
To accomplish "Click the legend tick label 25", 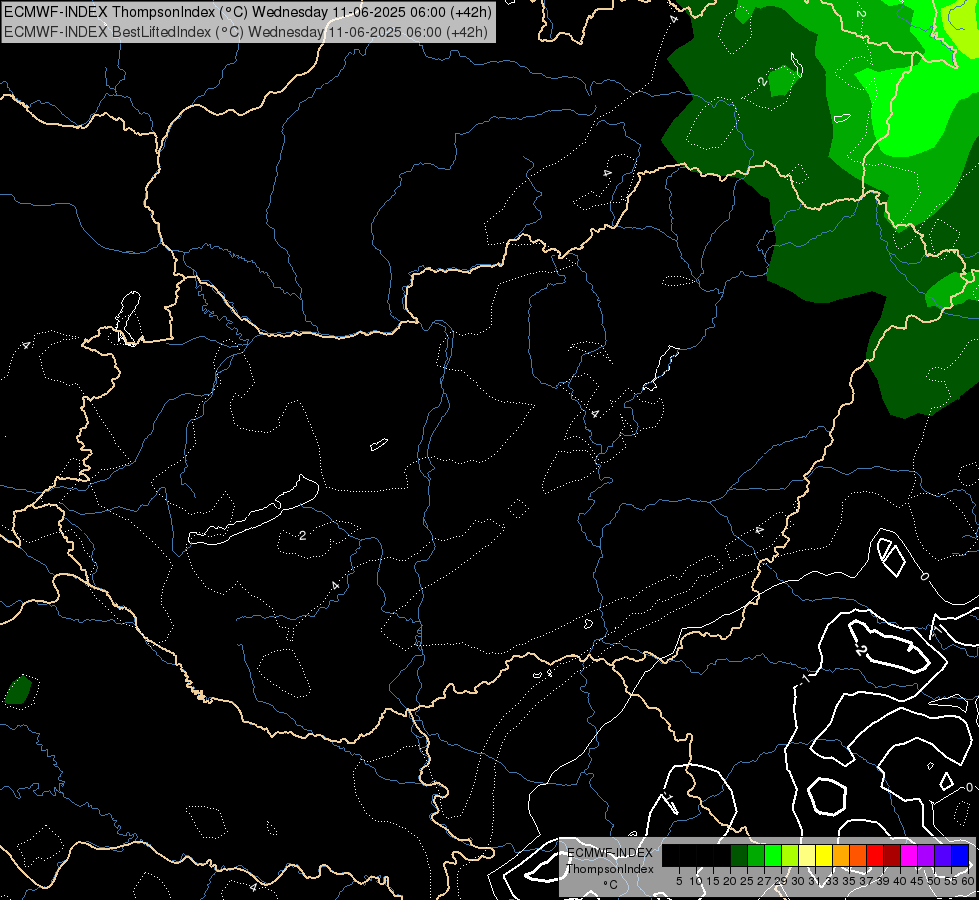I will 747,881.
